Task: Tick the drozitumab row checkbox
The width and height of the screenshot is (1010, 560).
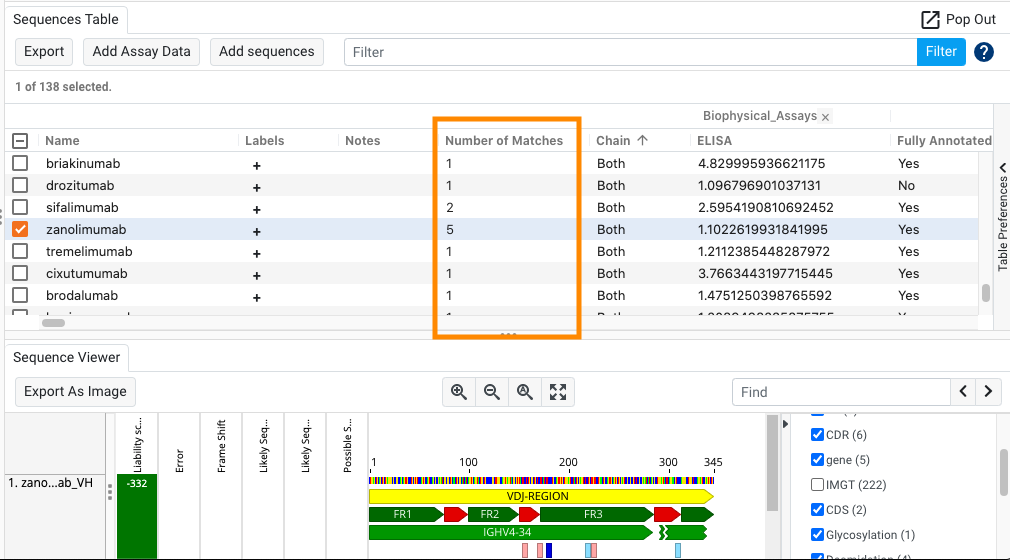Action: [20, 186]
